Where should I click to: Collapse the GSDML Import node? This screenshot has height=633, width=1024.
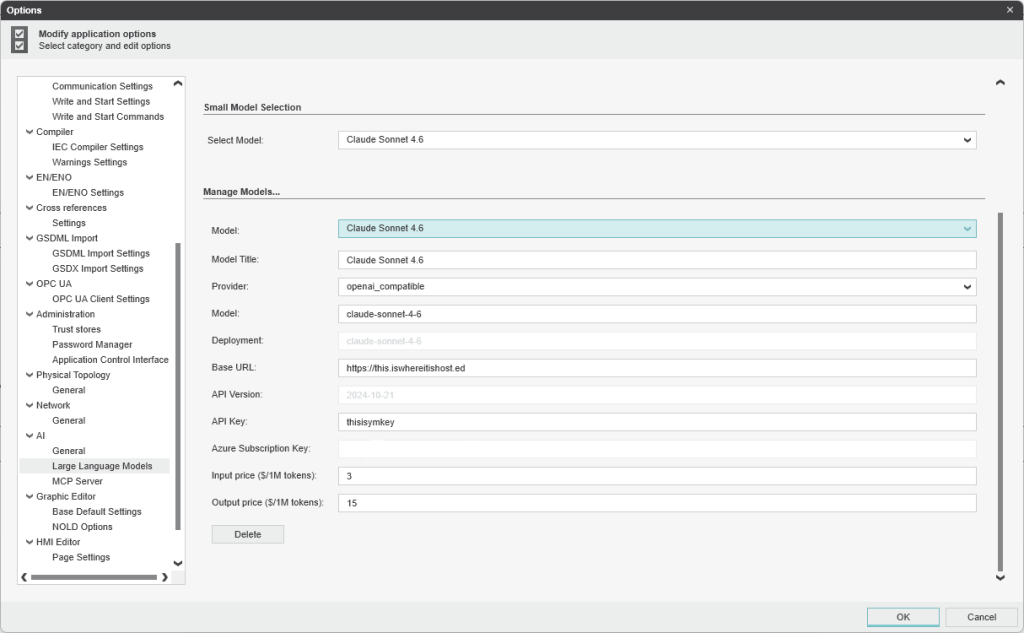(x=29, y=238)
